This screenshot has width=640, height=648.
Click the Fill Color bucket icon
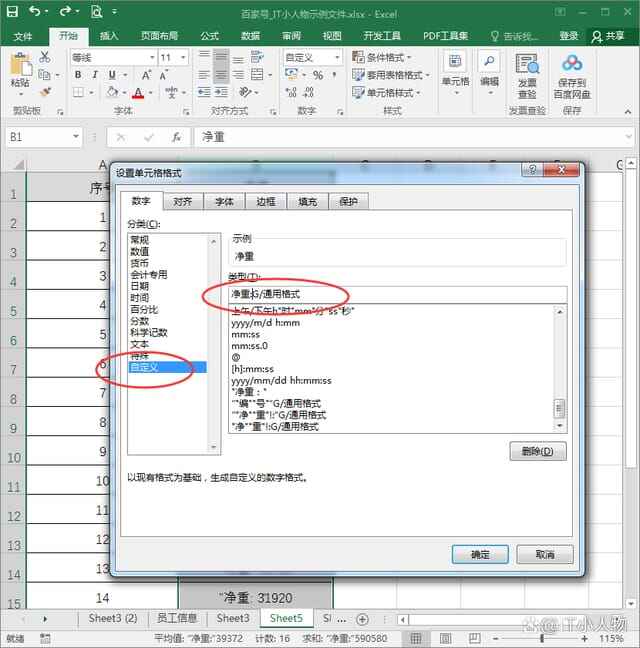112,92
